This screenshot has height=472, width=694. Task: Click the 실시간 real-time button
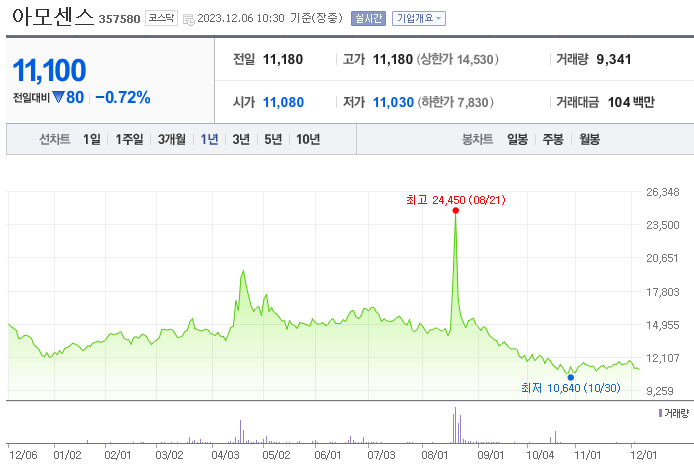point(368,18)
